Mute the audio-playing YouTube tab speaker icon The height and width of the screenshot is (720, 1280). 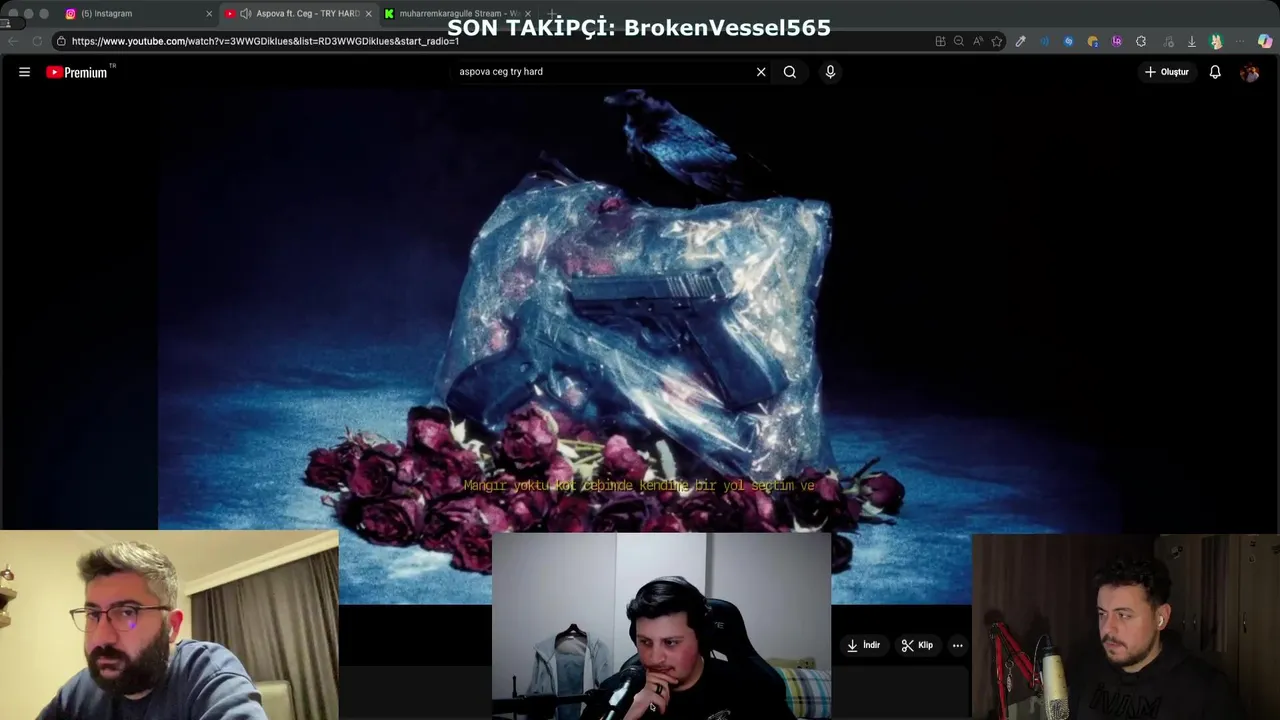246,14
